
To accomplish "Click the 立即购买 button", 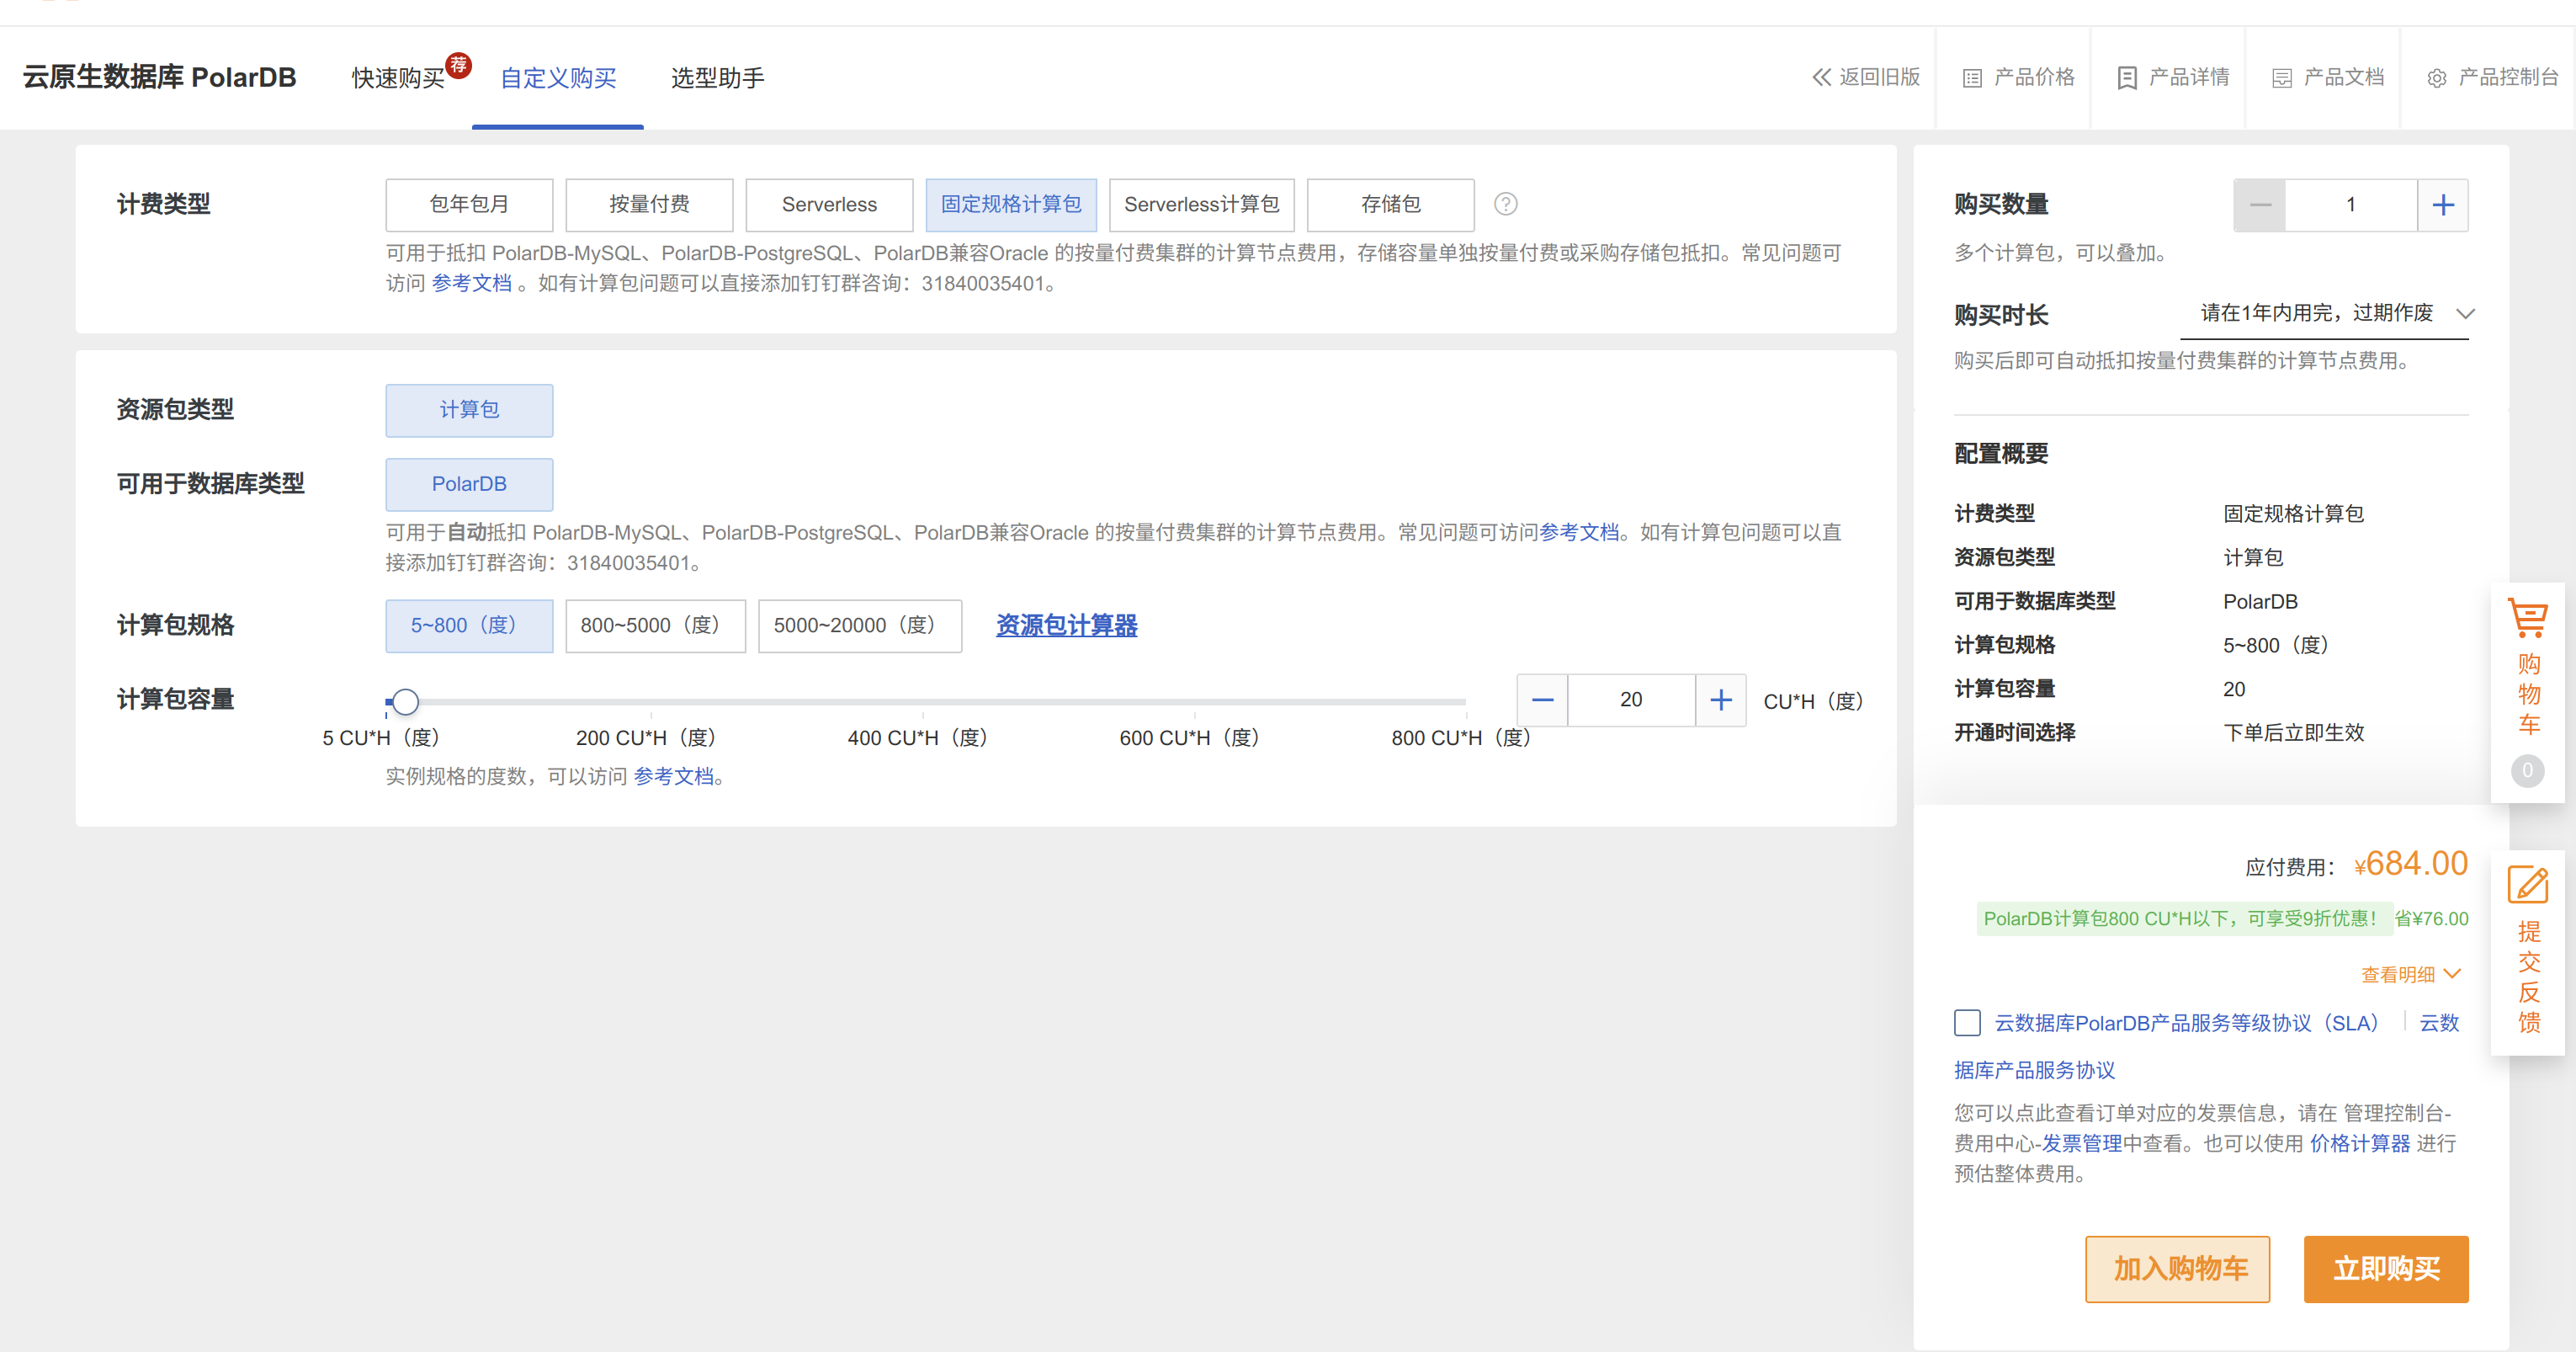I will point(2386,1269).
